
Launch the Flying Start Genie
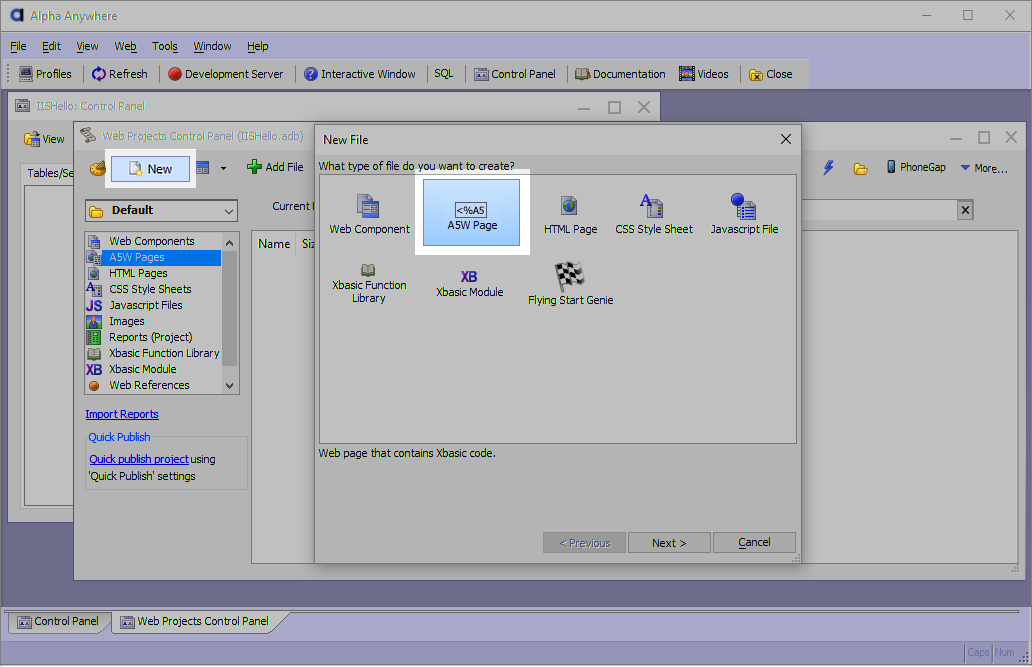[x=570, y=284]
